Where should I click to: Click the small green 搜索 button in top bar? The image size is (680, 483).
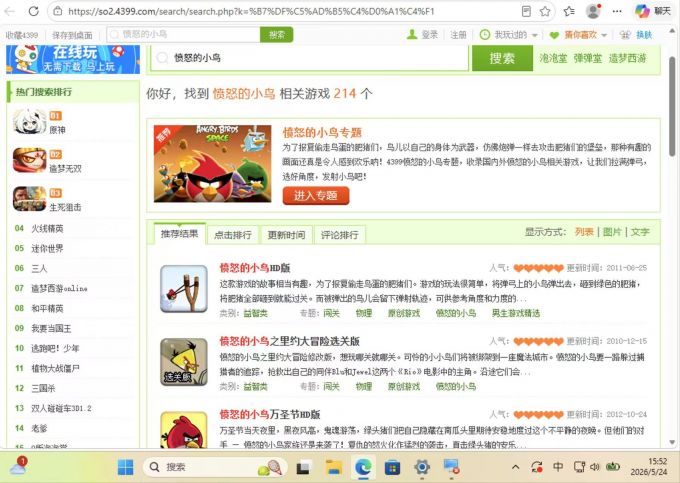click(277, 34)
